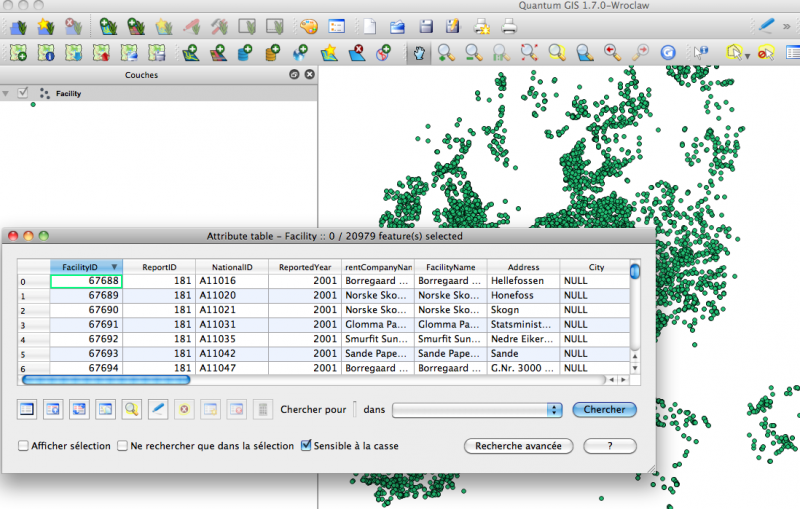Click the Refresh map icon

[668, 51]
